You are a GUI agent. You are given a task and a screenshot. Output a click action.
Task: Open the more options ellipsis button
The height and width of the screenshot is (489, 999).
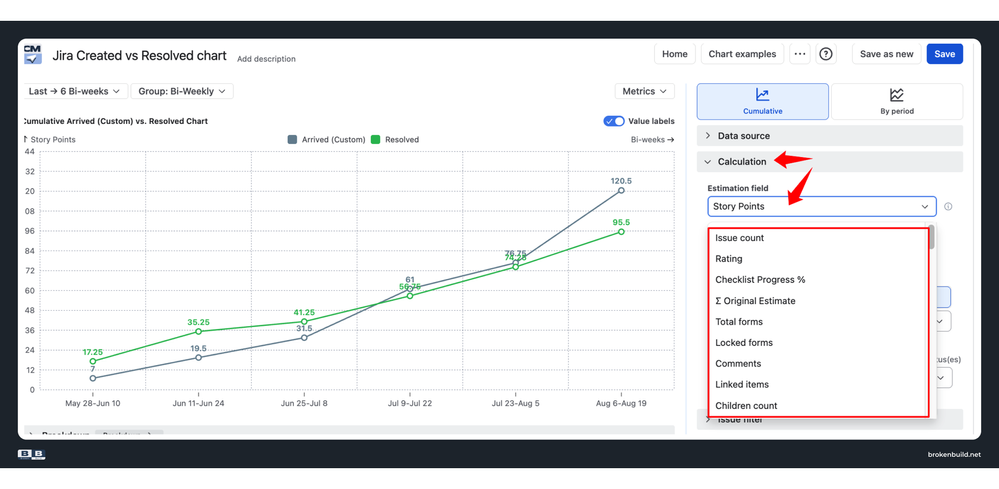point(800,54)
